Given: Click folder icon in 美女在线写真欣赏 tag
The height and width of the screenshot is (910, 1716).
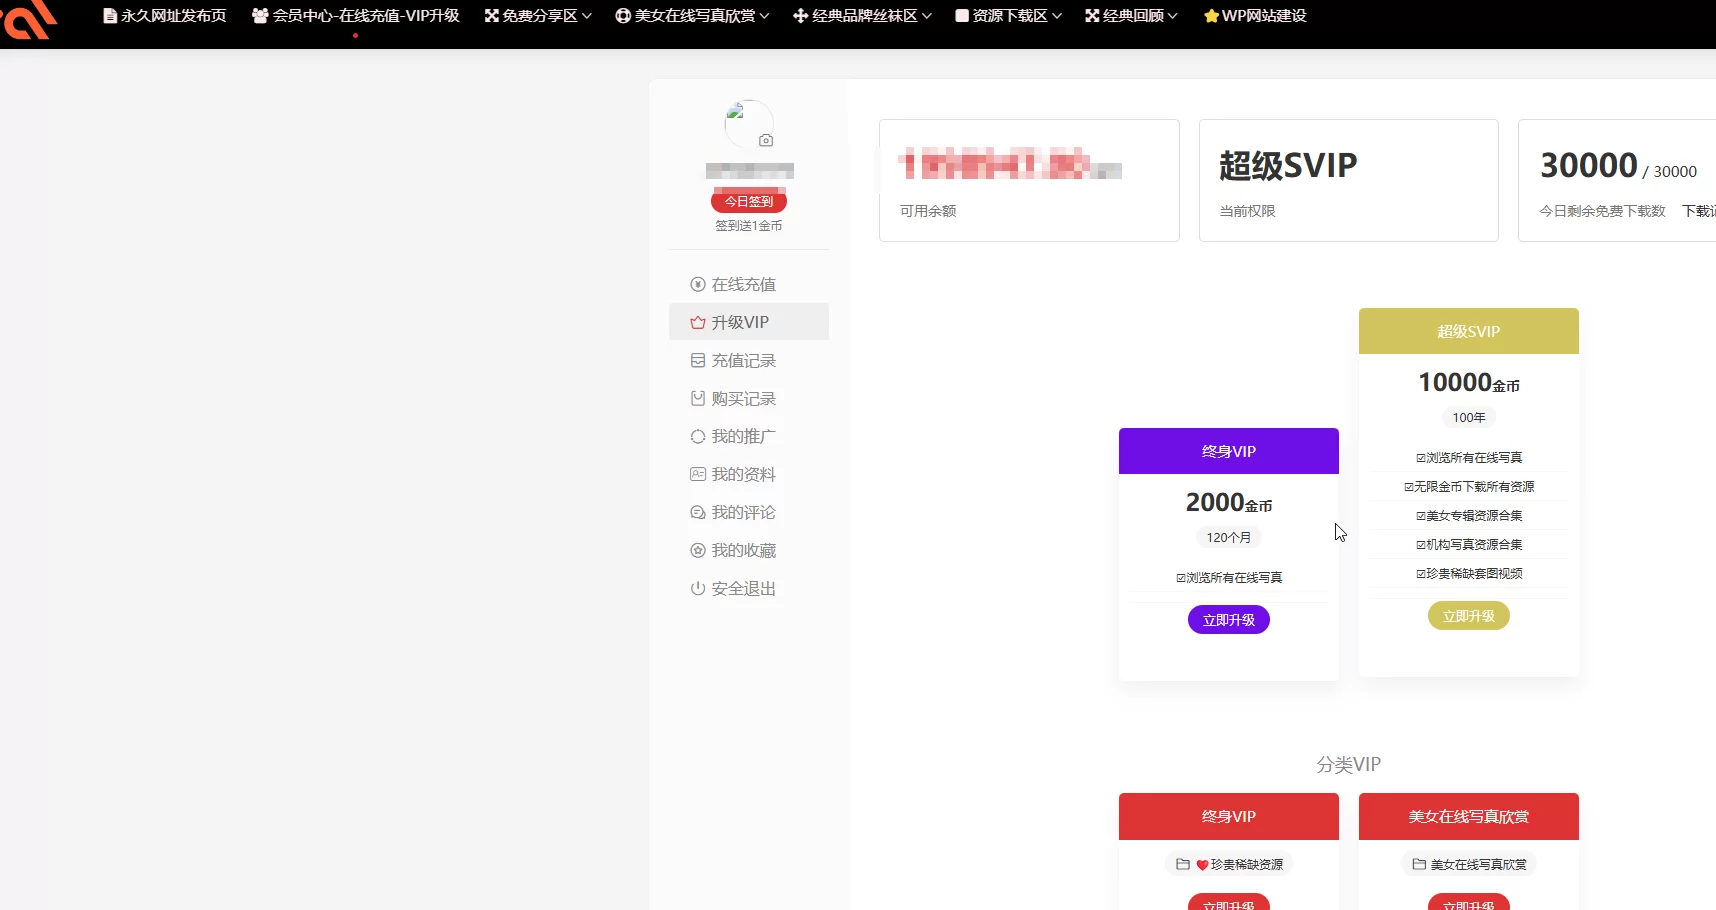Looking at the screenshot, I should coord(1419,865).
